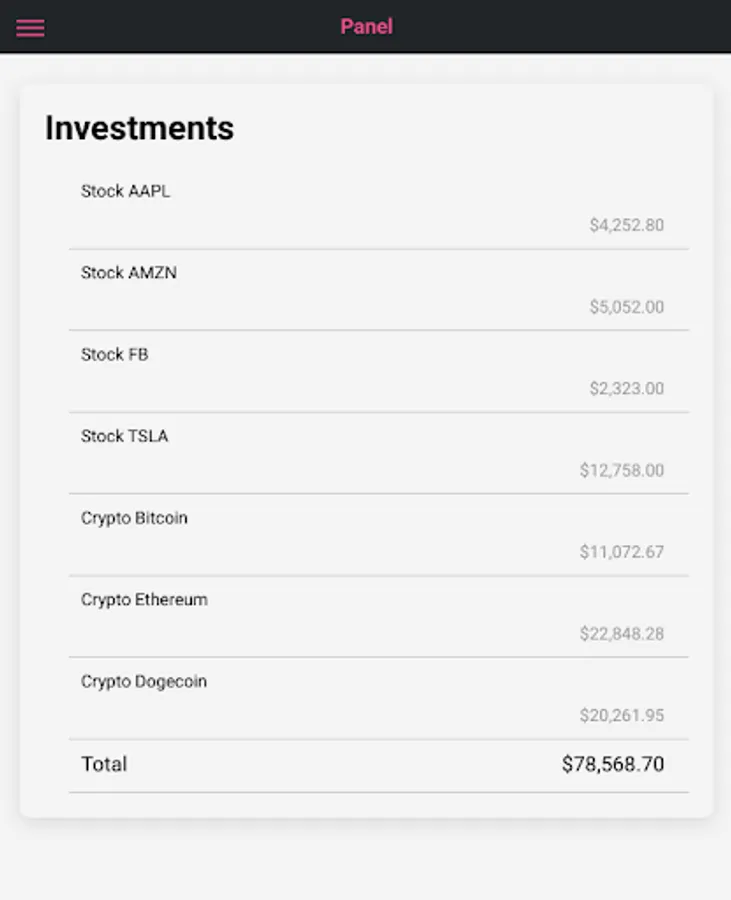This screenshot has height=900, width=731.
Task: Click the AMZN value $5,052.00
Action: point(626,307)
